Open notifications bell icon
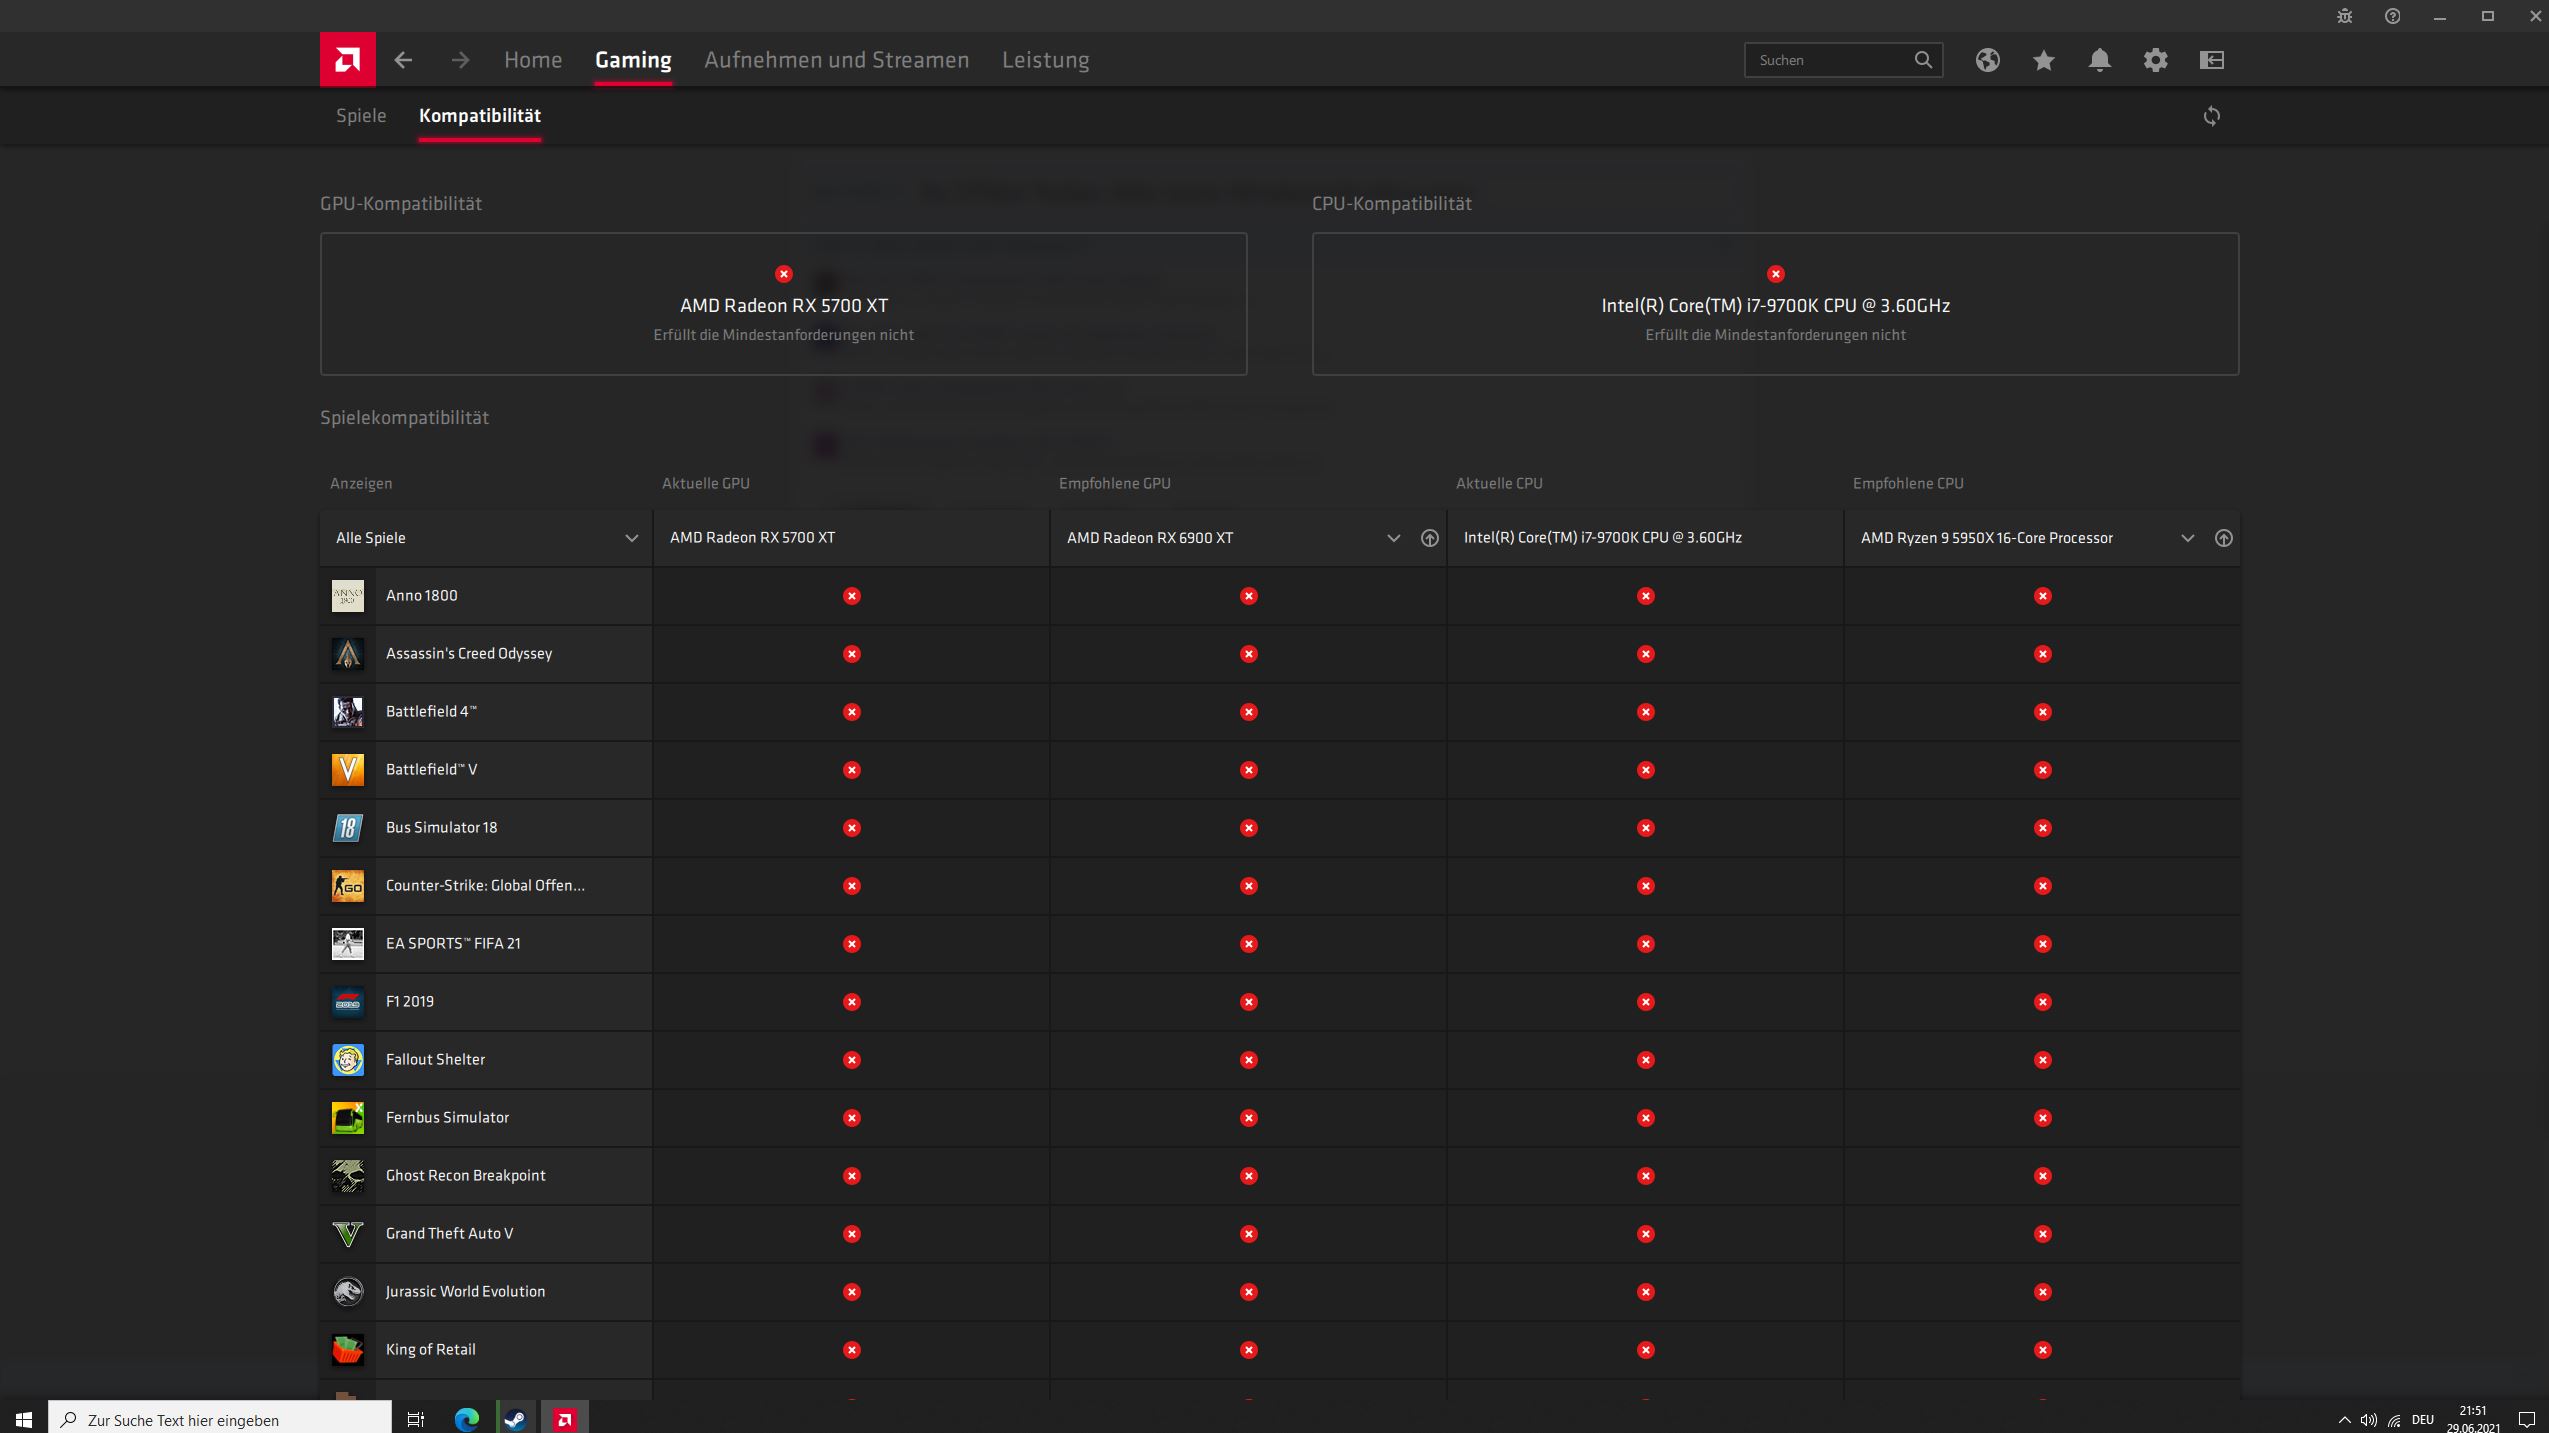This screenshot has height=1433, width=2549. pyautogui.click(x=2099, y=60)
